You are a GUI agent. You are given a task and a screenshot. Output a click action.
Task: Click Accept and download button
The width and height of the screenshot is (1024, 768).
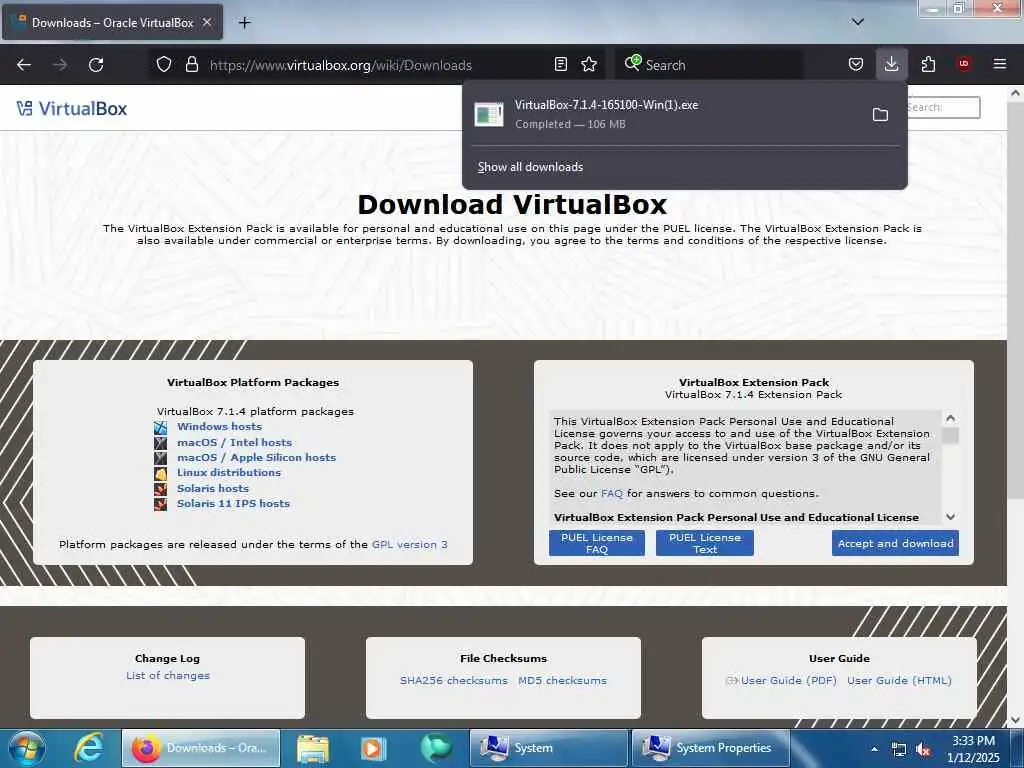[x=895, y=543]
